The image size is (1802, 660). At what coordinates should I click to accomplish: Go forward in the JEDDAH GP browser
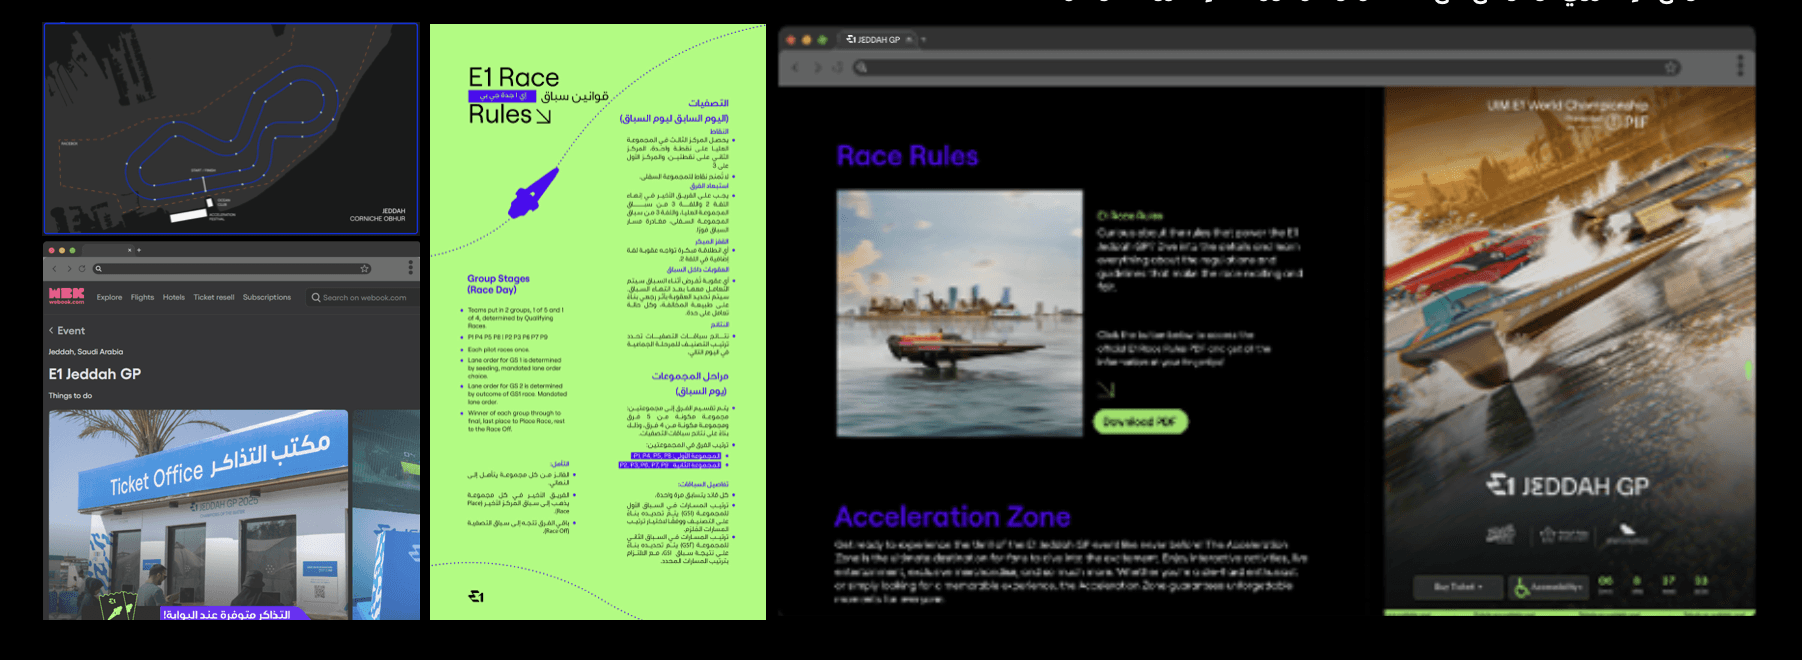tap(817, 67)
